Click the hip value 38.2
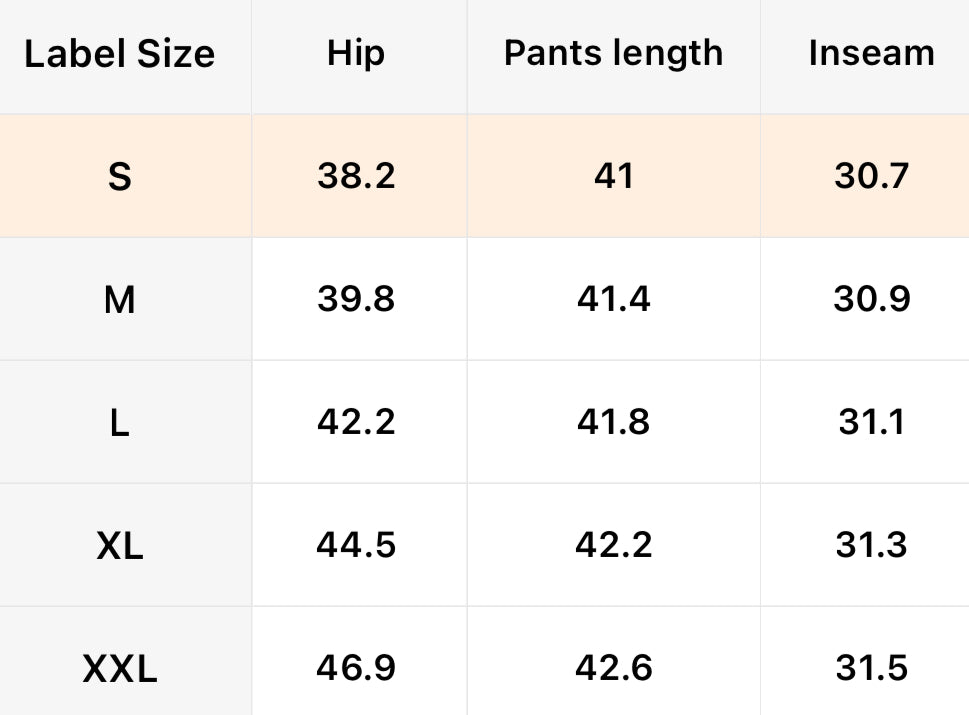 point(356,177)
